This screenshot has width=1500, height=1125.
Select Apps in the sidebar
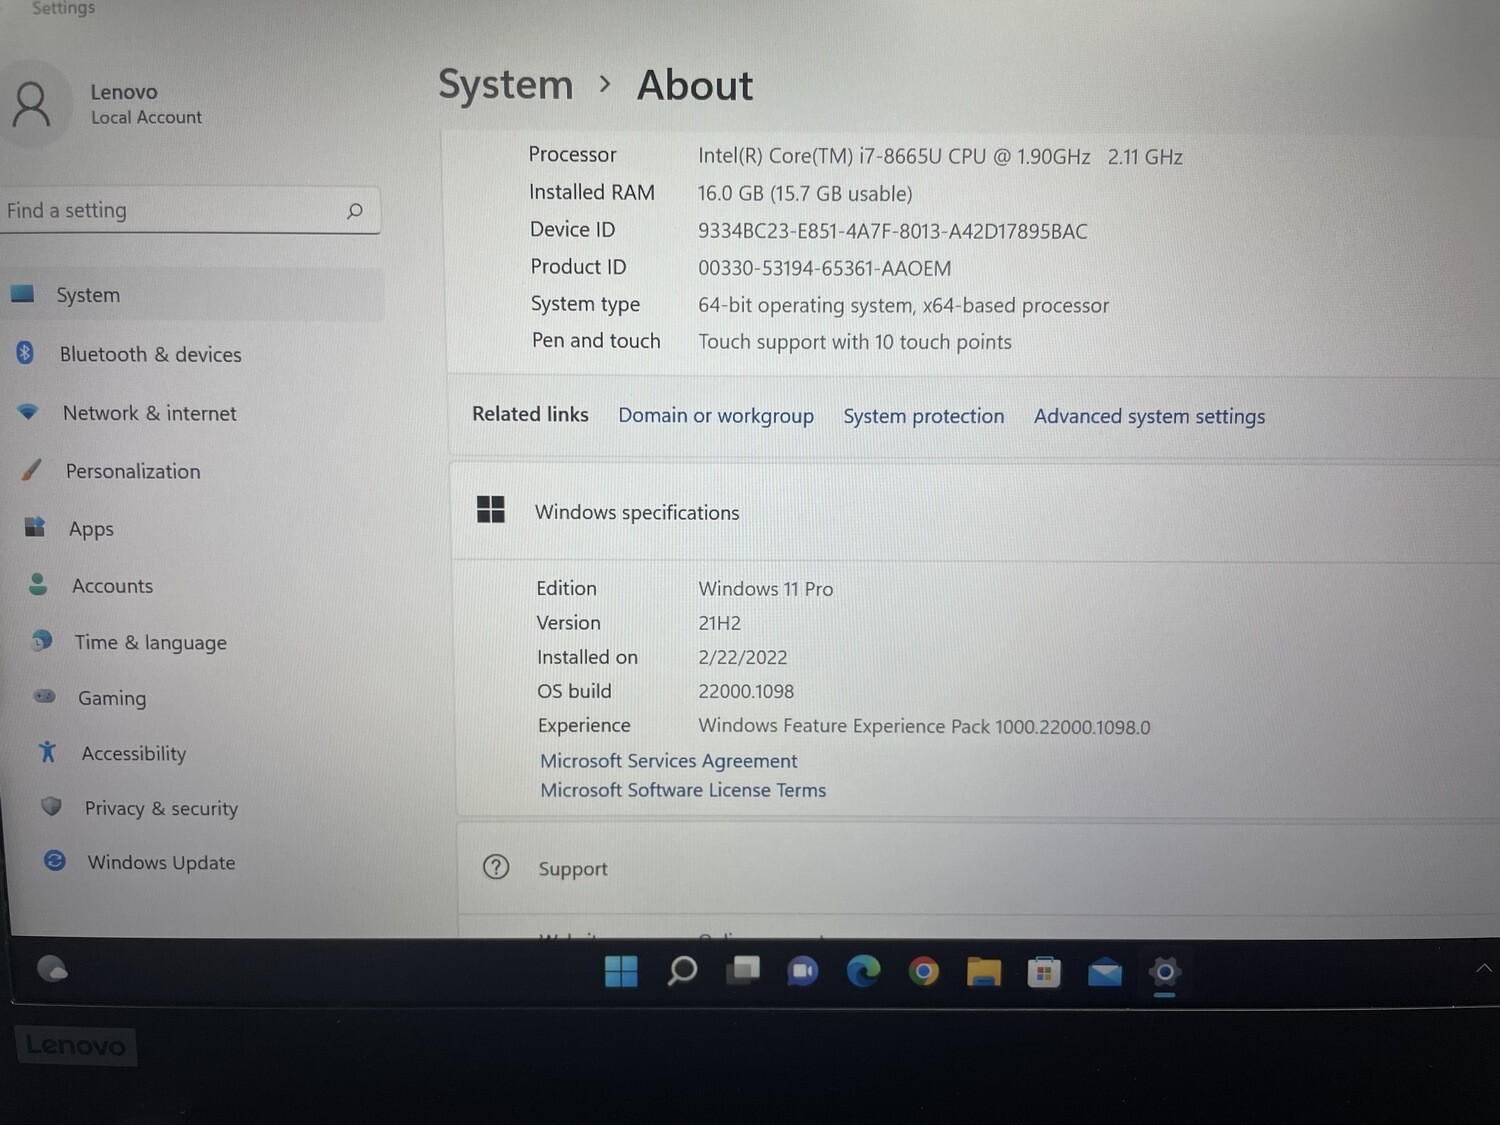point(91,529)
